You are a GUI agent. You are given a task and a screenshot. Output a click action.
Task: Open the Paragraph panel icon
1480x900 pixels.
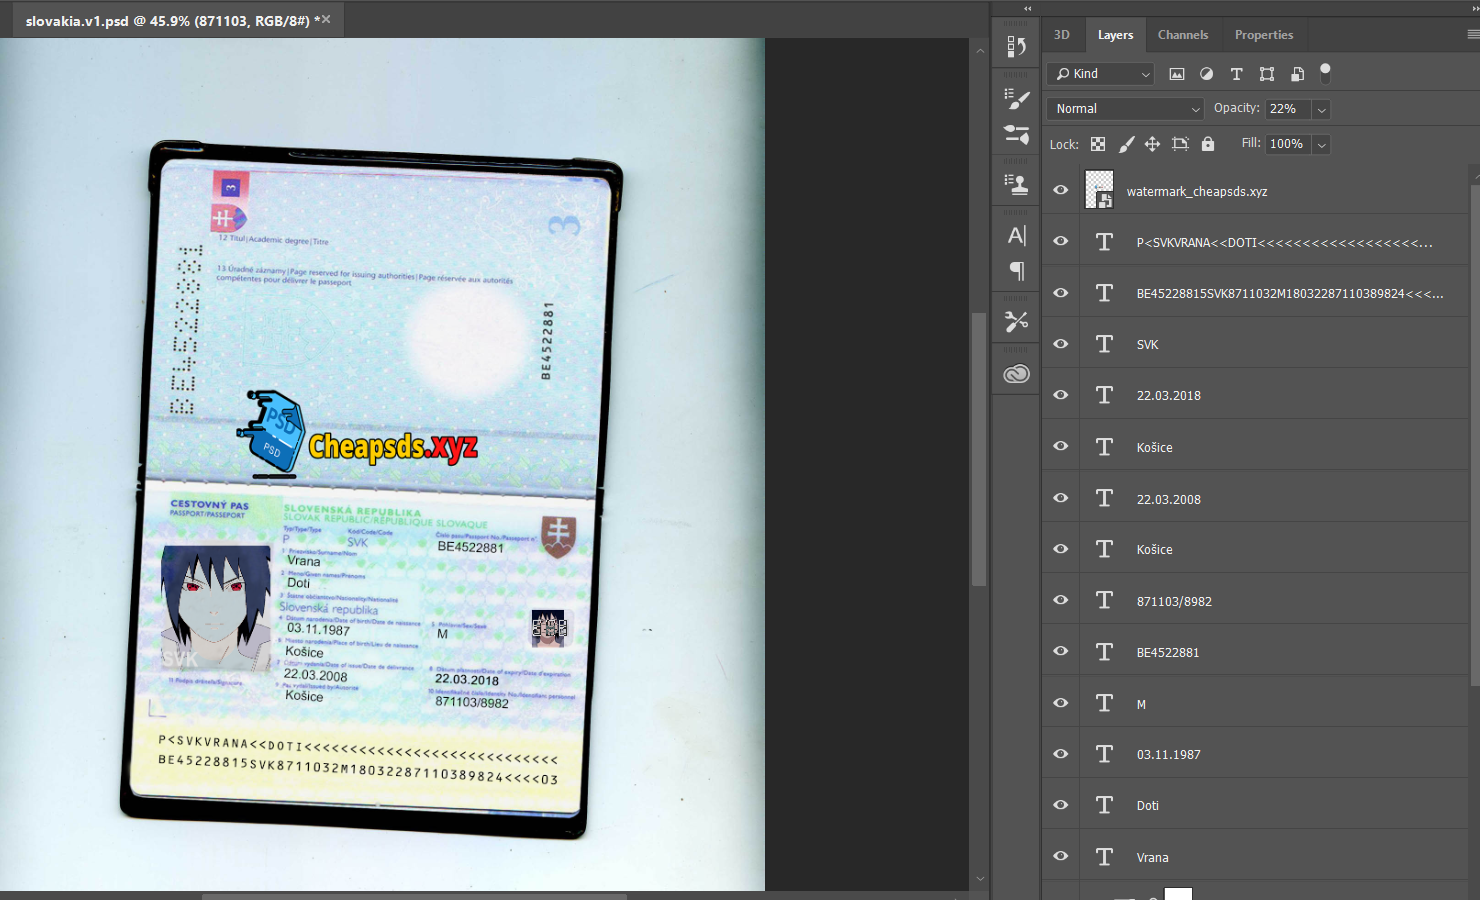pos(1016,271)
